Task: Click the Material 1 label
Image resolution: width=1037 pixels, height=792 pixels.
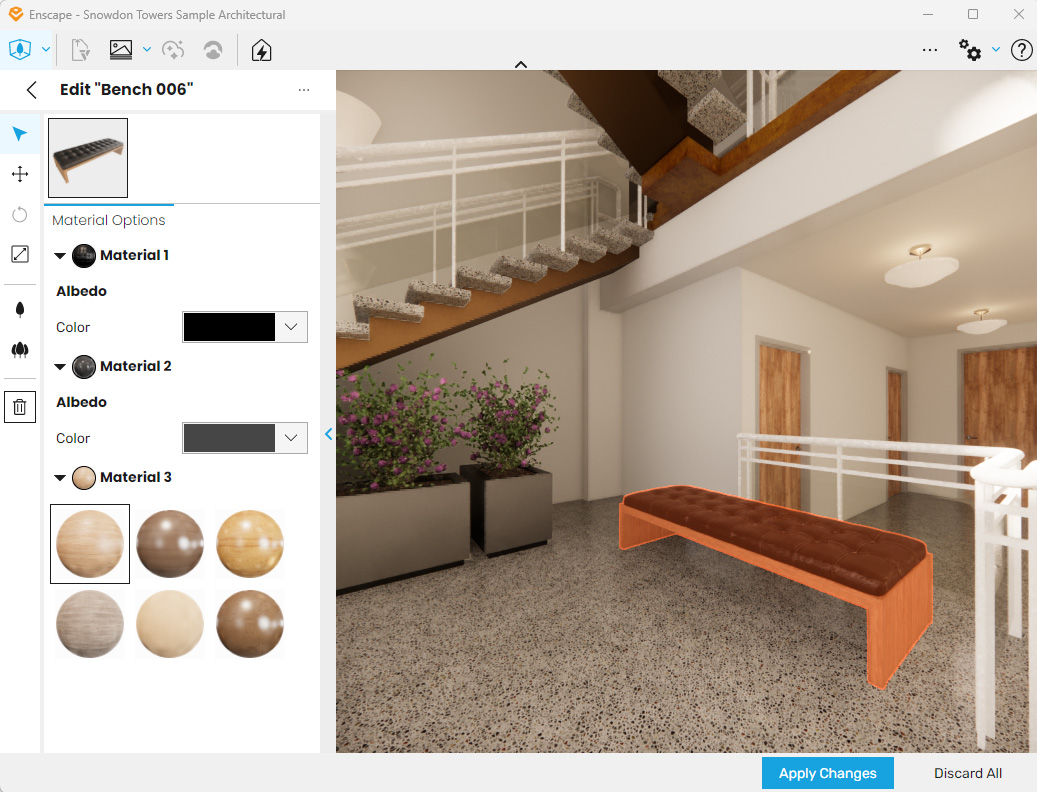Action: 134,255
